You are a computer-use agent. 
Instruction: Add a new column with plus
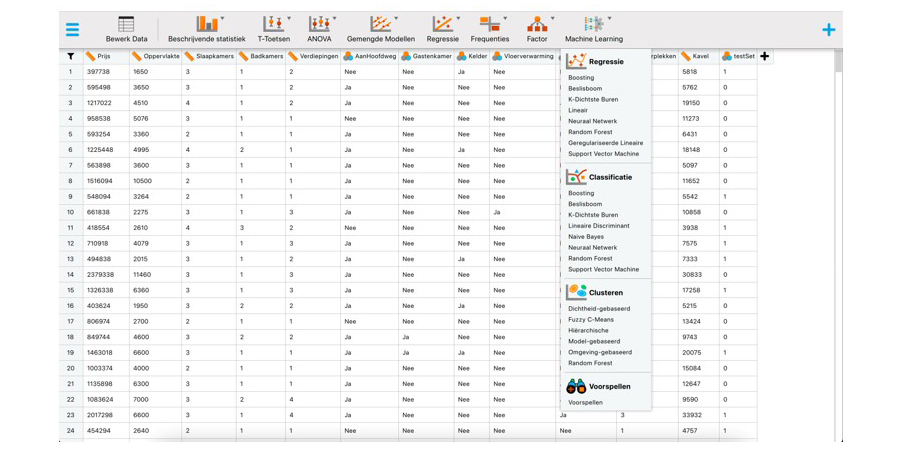tap(765, 57)
